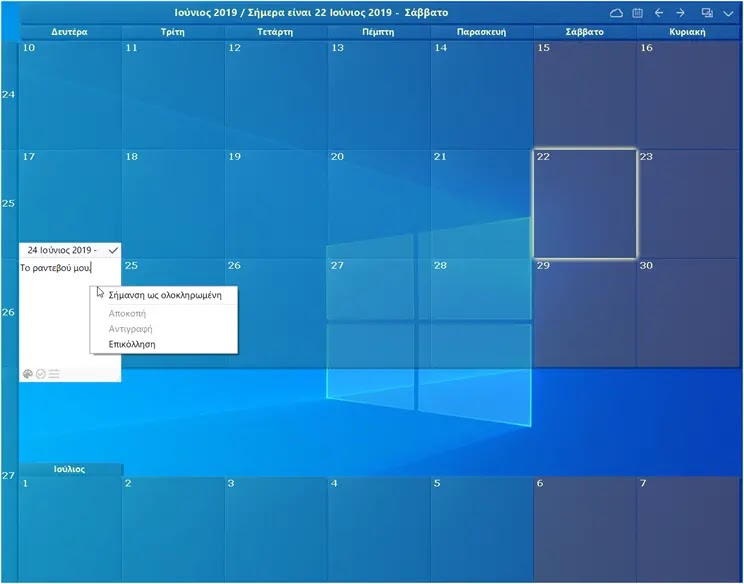This screenshot has height=584, width=744.
Task: Click the 'Παρασκευή' column header
Action: click(481, 32)
